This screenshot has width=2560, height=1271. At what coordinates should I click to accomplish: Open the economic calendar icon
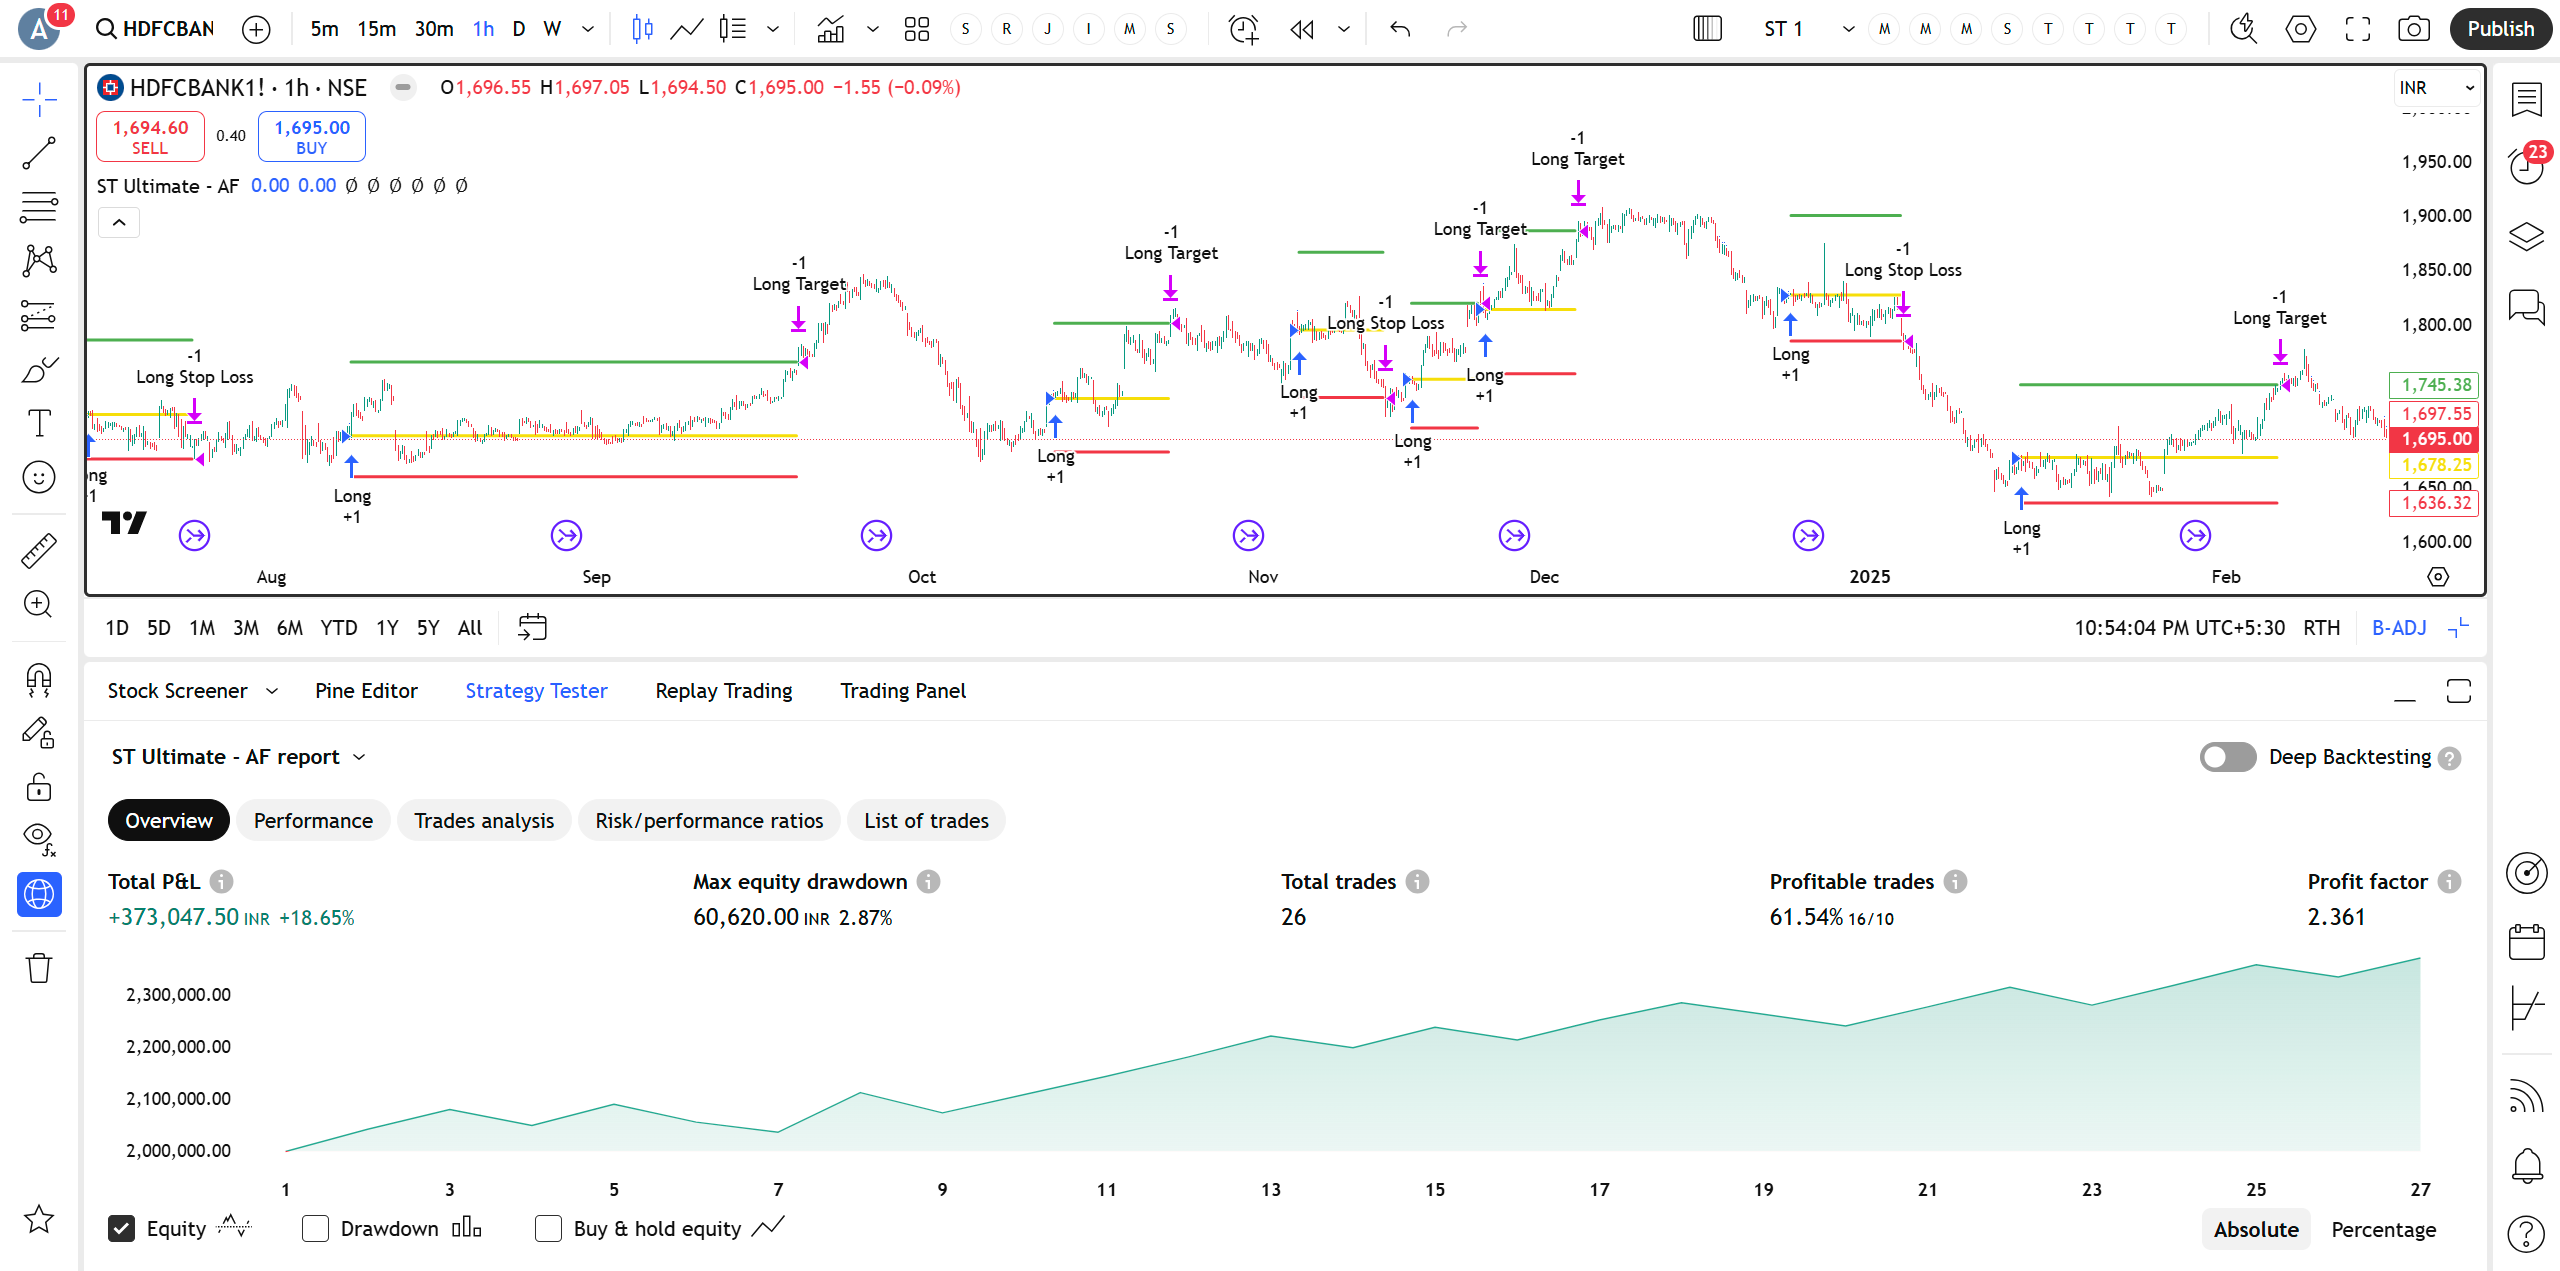[x=2526, y=942]
